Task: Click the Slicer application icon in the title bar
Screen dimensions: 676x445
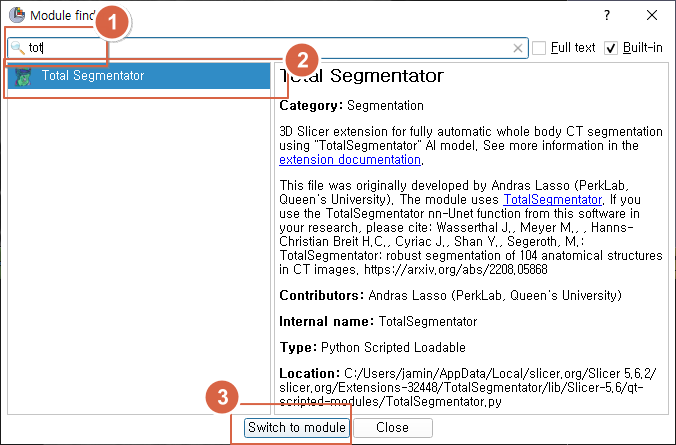Action: tap(17, 15)
